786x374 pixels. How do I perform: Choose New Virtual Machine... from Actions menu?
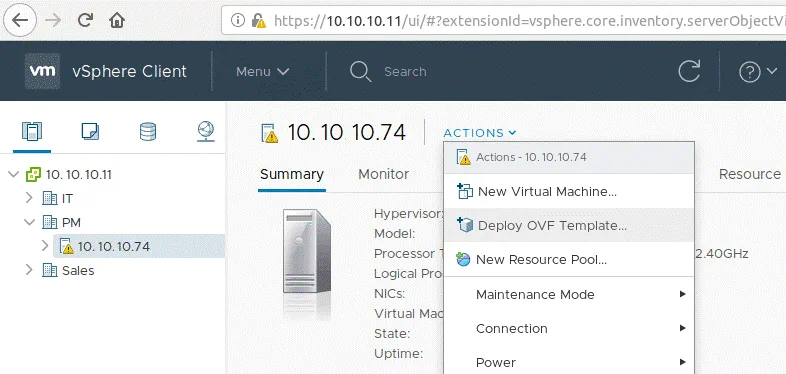(x=569, y=192)
